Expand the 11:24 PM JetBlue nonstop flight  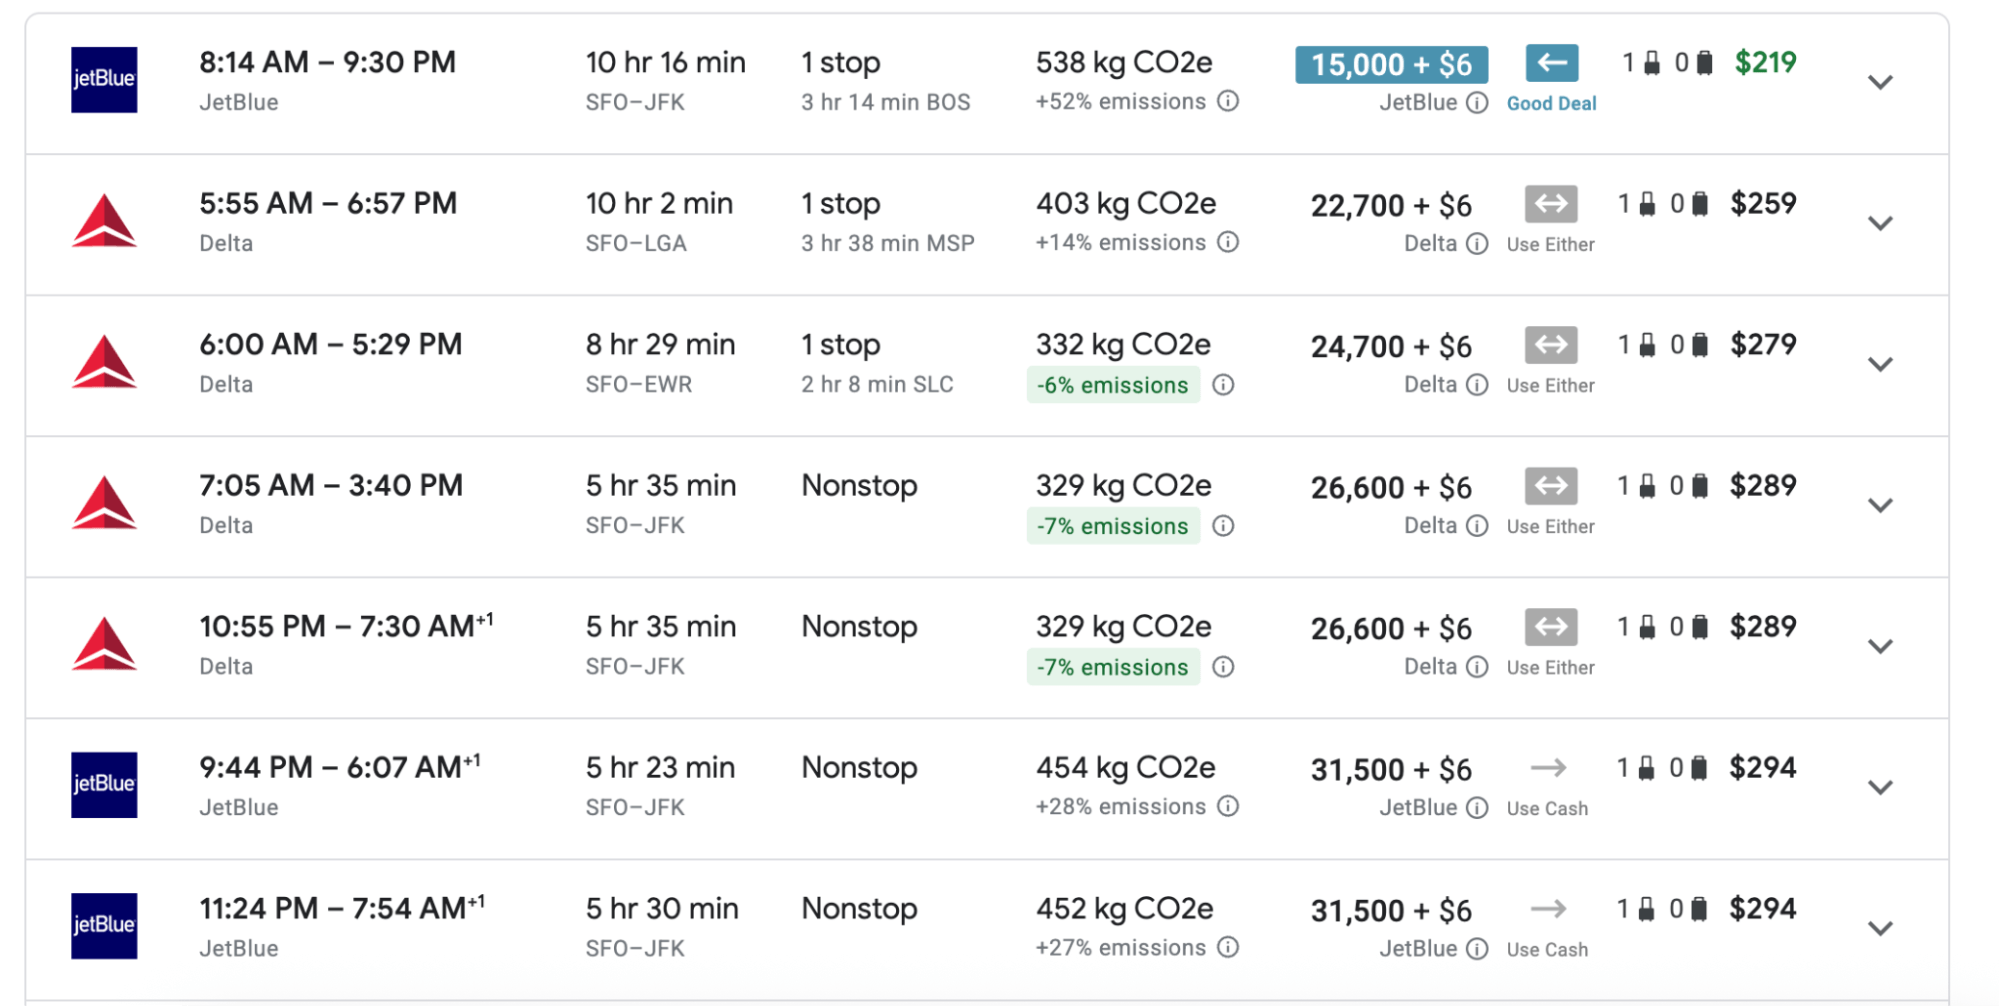(1880, 928)
